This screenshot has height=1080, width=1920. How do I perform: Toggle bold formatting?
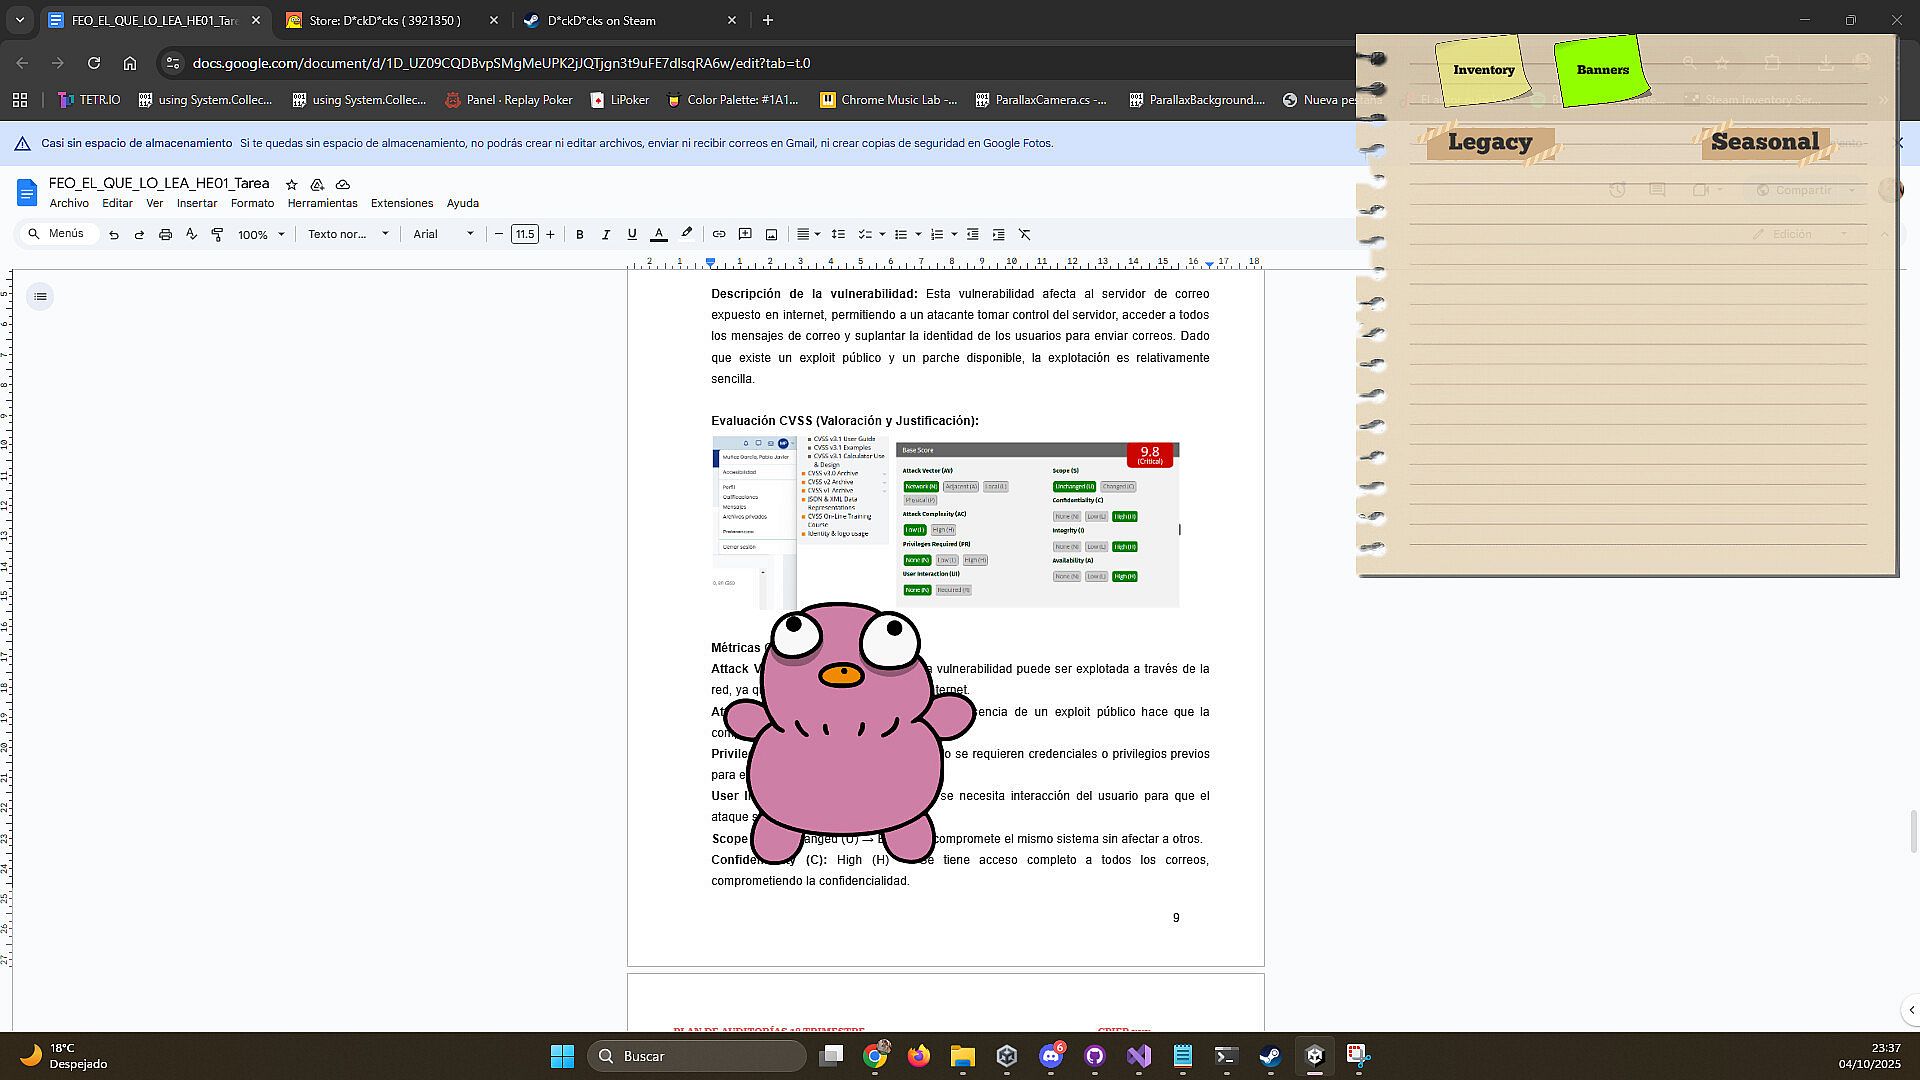(x=579, y=234)
